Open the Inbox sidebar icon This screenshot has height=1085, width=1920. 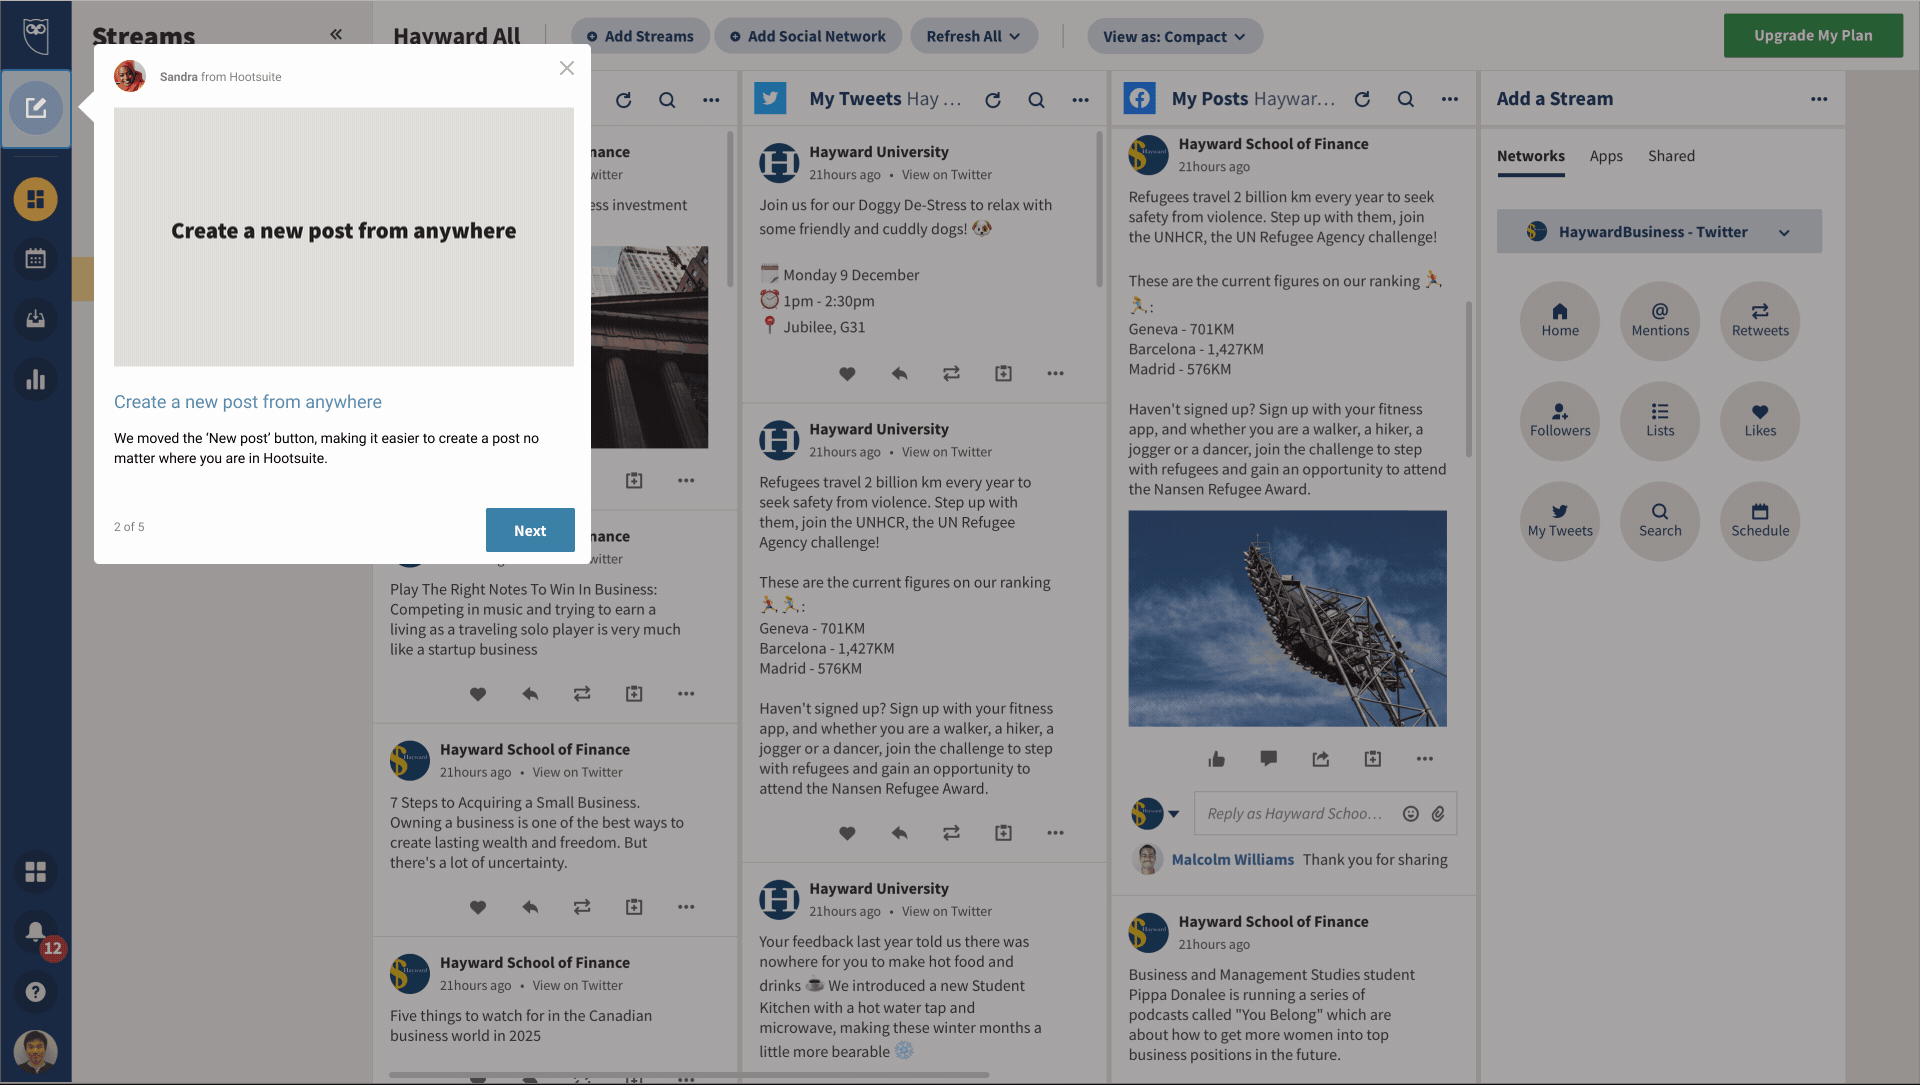[36, 319]
